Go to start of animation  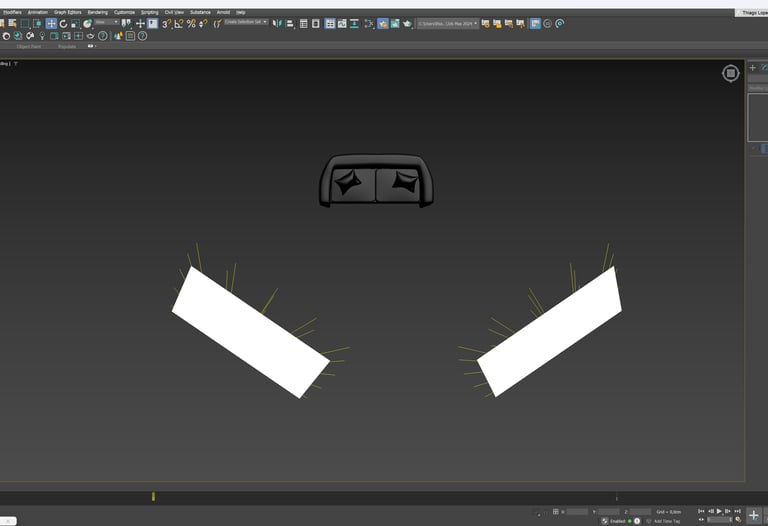tap(701, 511)
